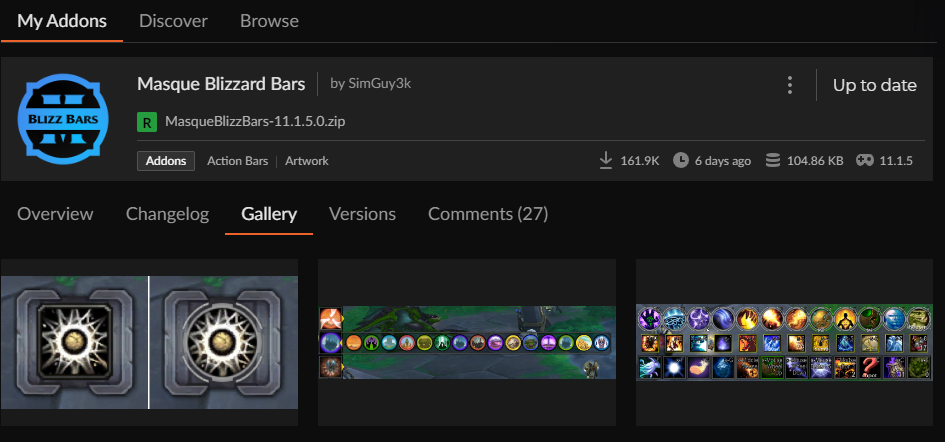
Task: Open the My Addons tab
Action: (62, 21)
